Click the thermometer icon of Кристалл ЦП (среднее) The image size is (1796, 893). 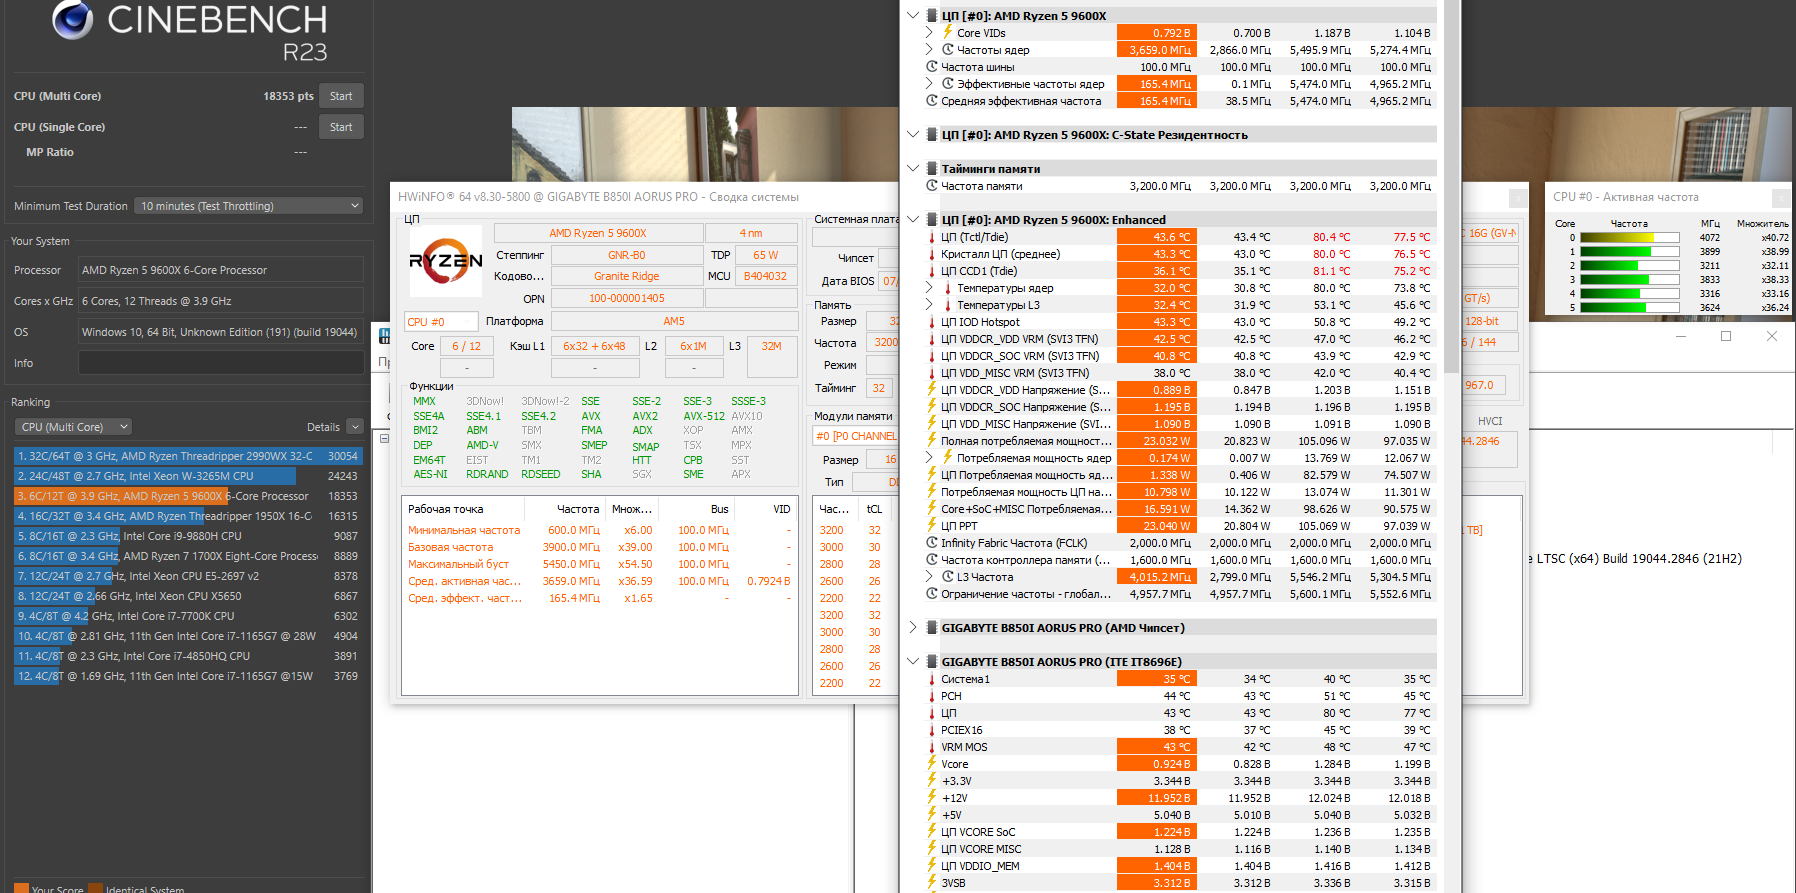point(931,254)
